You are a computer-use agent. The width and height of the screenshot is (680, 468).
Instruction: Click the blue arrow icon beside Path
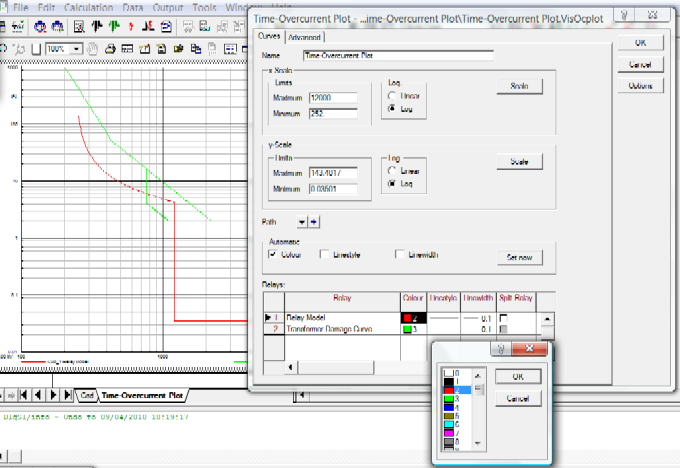[314, 222]
